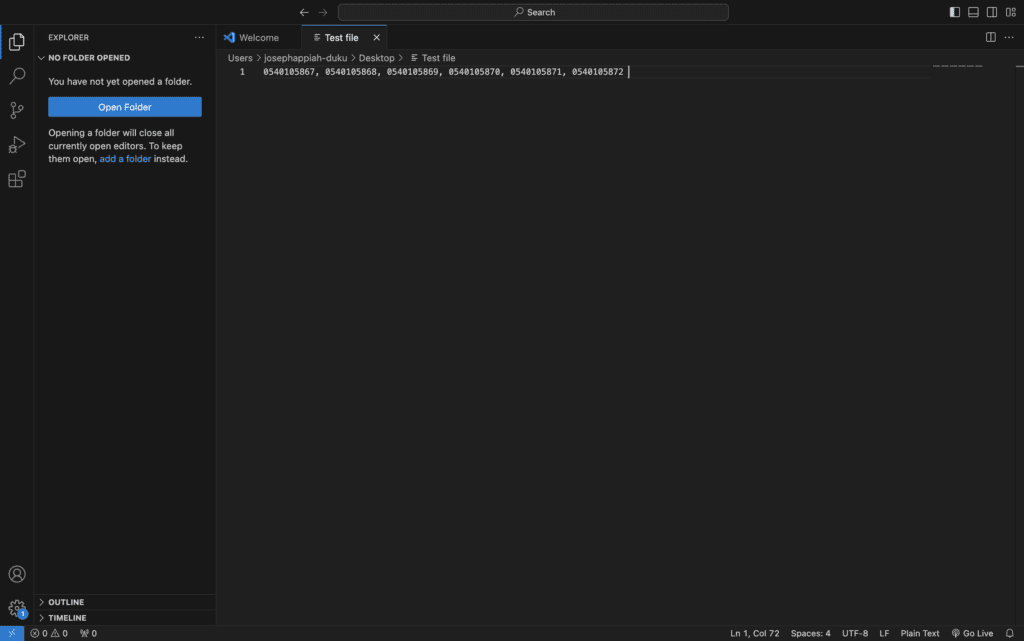Open the Search view in activity bar

point(17,76)
